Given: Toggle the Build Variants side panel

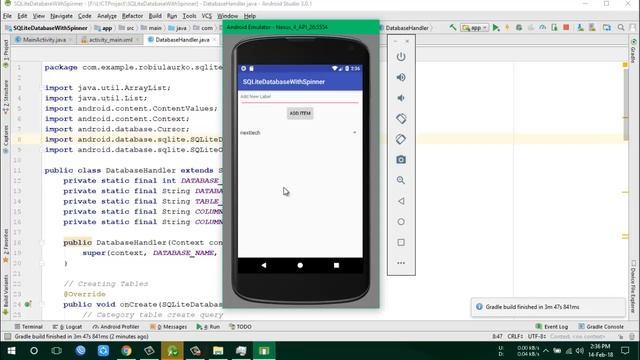Looking at the screenshot, I should coord(6,295).
